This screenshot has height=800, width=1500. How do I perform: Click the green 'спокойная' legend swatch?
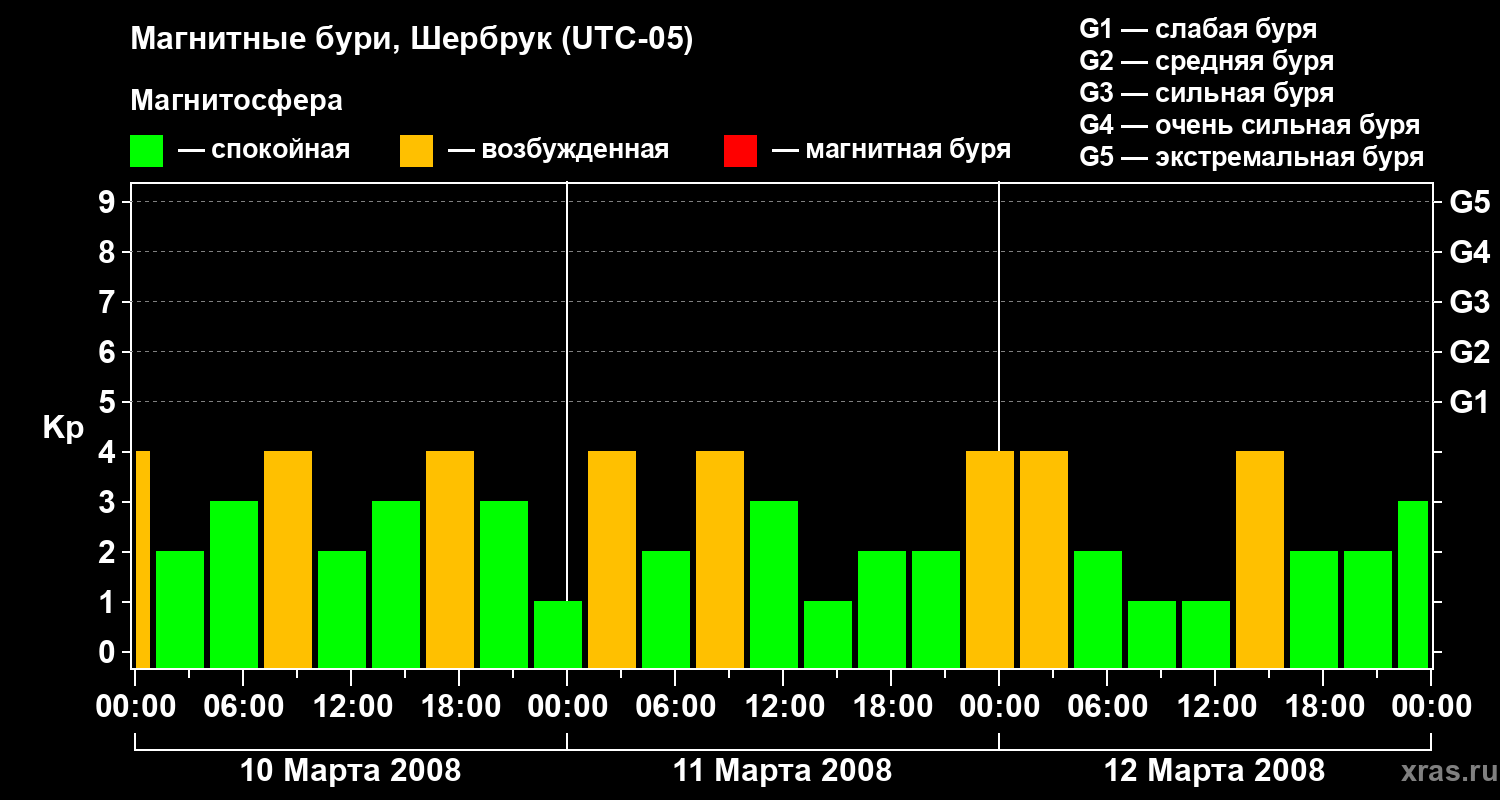pos(146,151)
